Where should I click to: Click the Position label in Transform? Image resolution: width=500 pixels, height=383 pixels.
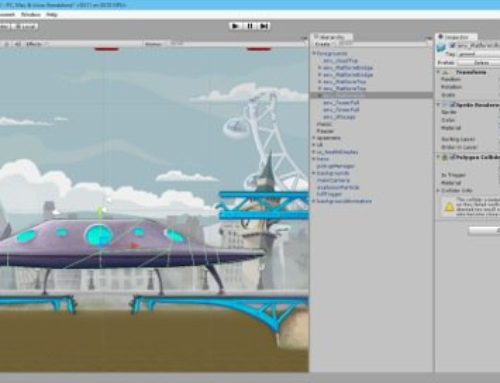(451, 79)
